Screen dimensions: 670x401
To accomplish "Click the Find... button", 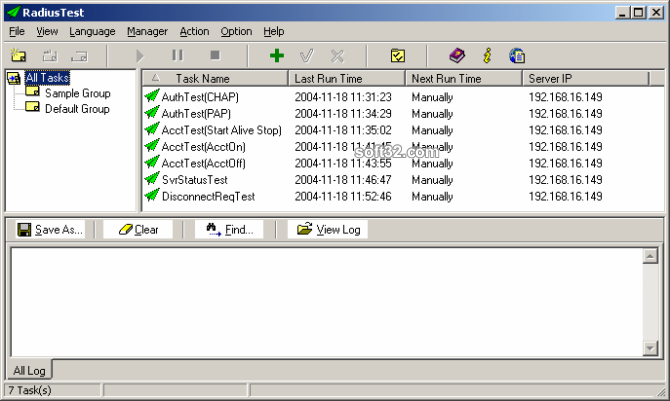I will pyautogui.click(x=229, y=230).
